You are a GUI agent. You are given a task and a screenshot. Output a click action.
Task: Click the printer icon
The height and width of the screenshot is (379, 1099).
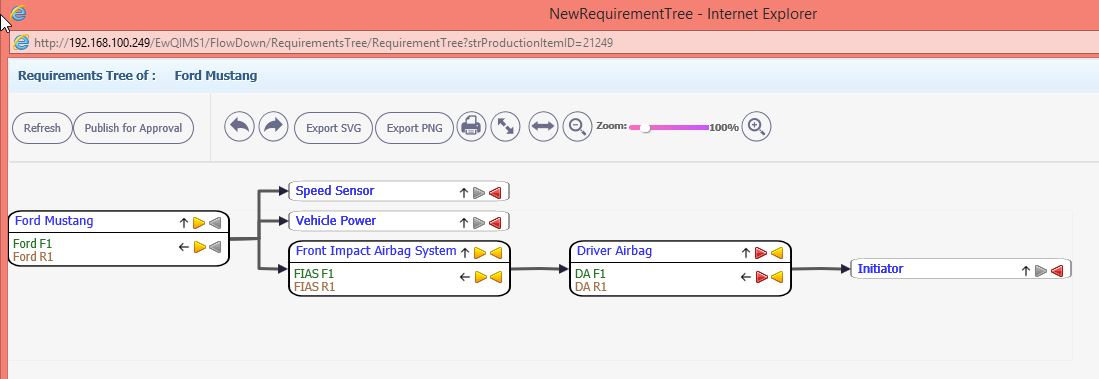[472, 128]
